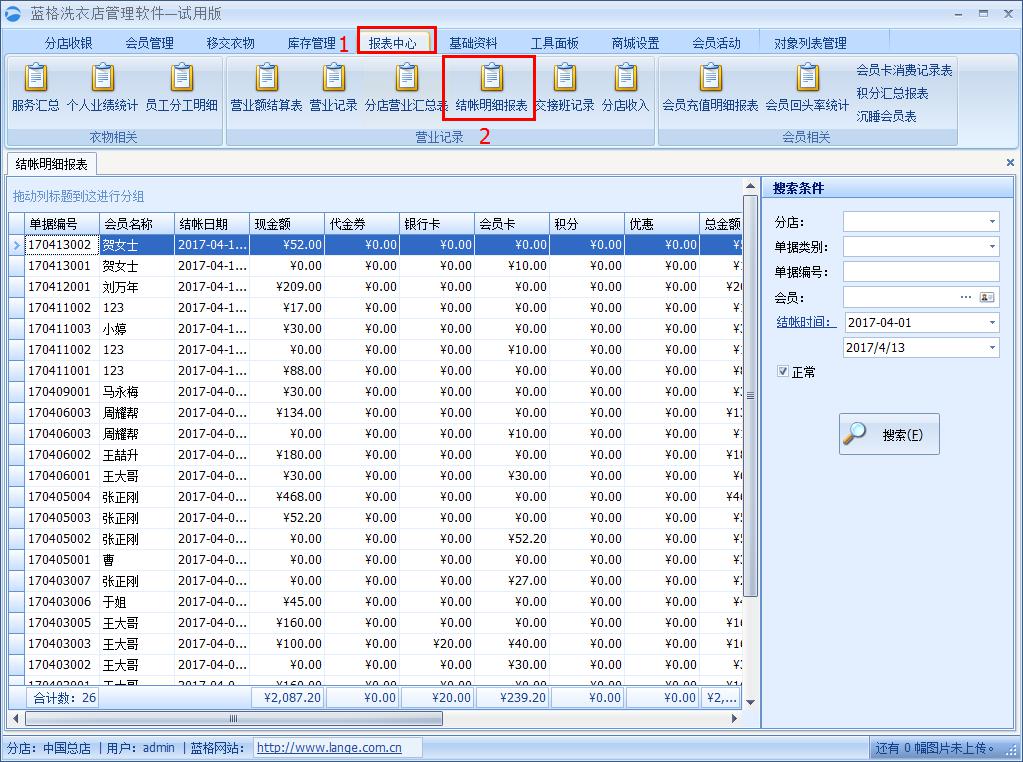Open the 工具面板 menu tab
This screenshot has height=762, width=1023.
554,43
